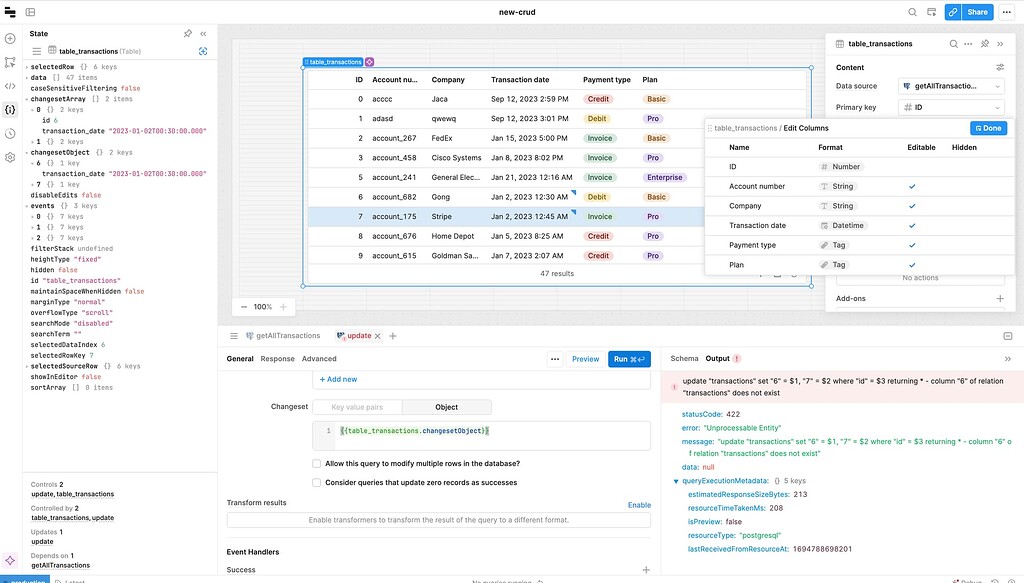The width and height of the screenshot is (1024, 583).
Task: Click the '+ Add new' link
Action: click(338, 379)
